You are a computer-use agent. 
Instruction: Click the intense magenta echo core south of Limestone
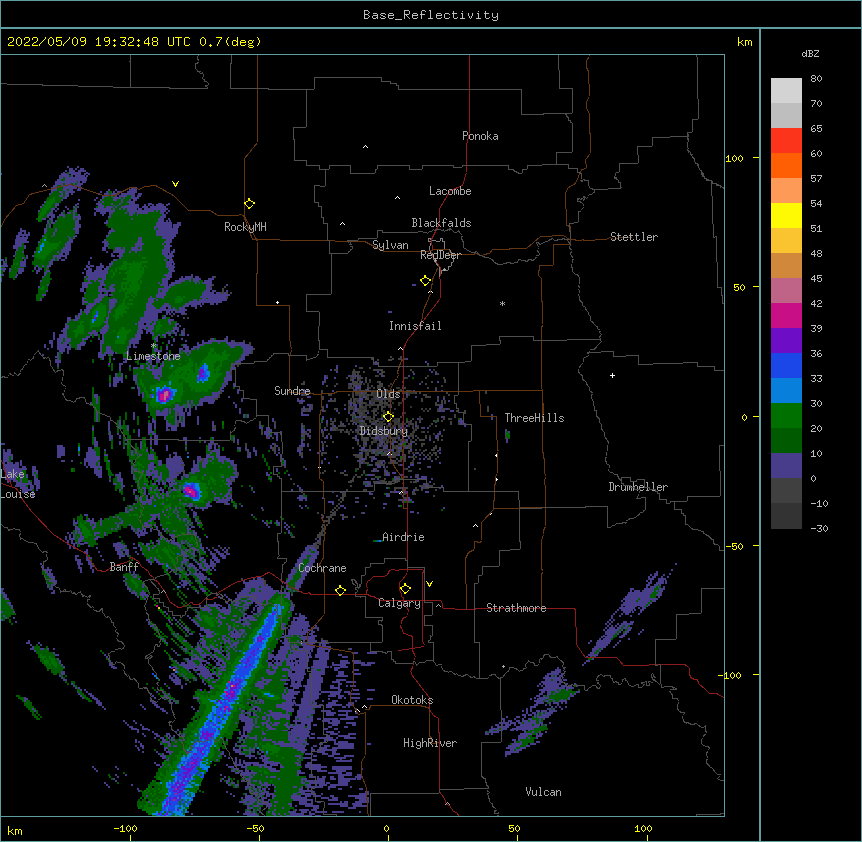[x=164, y=394]
